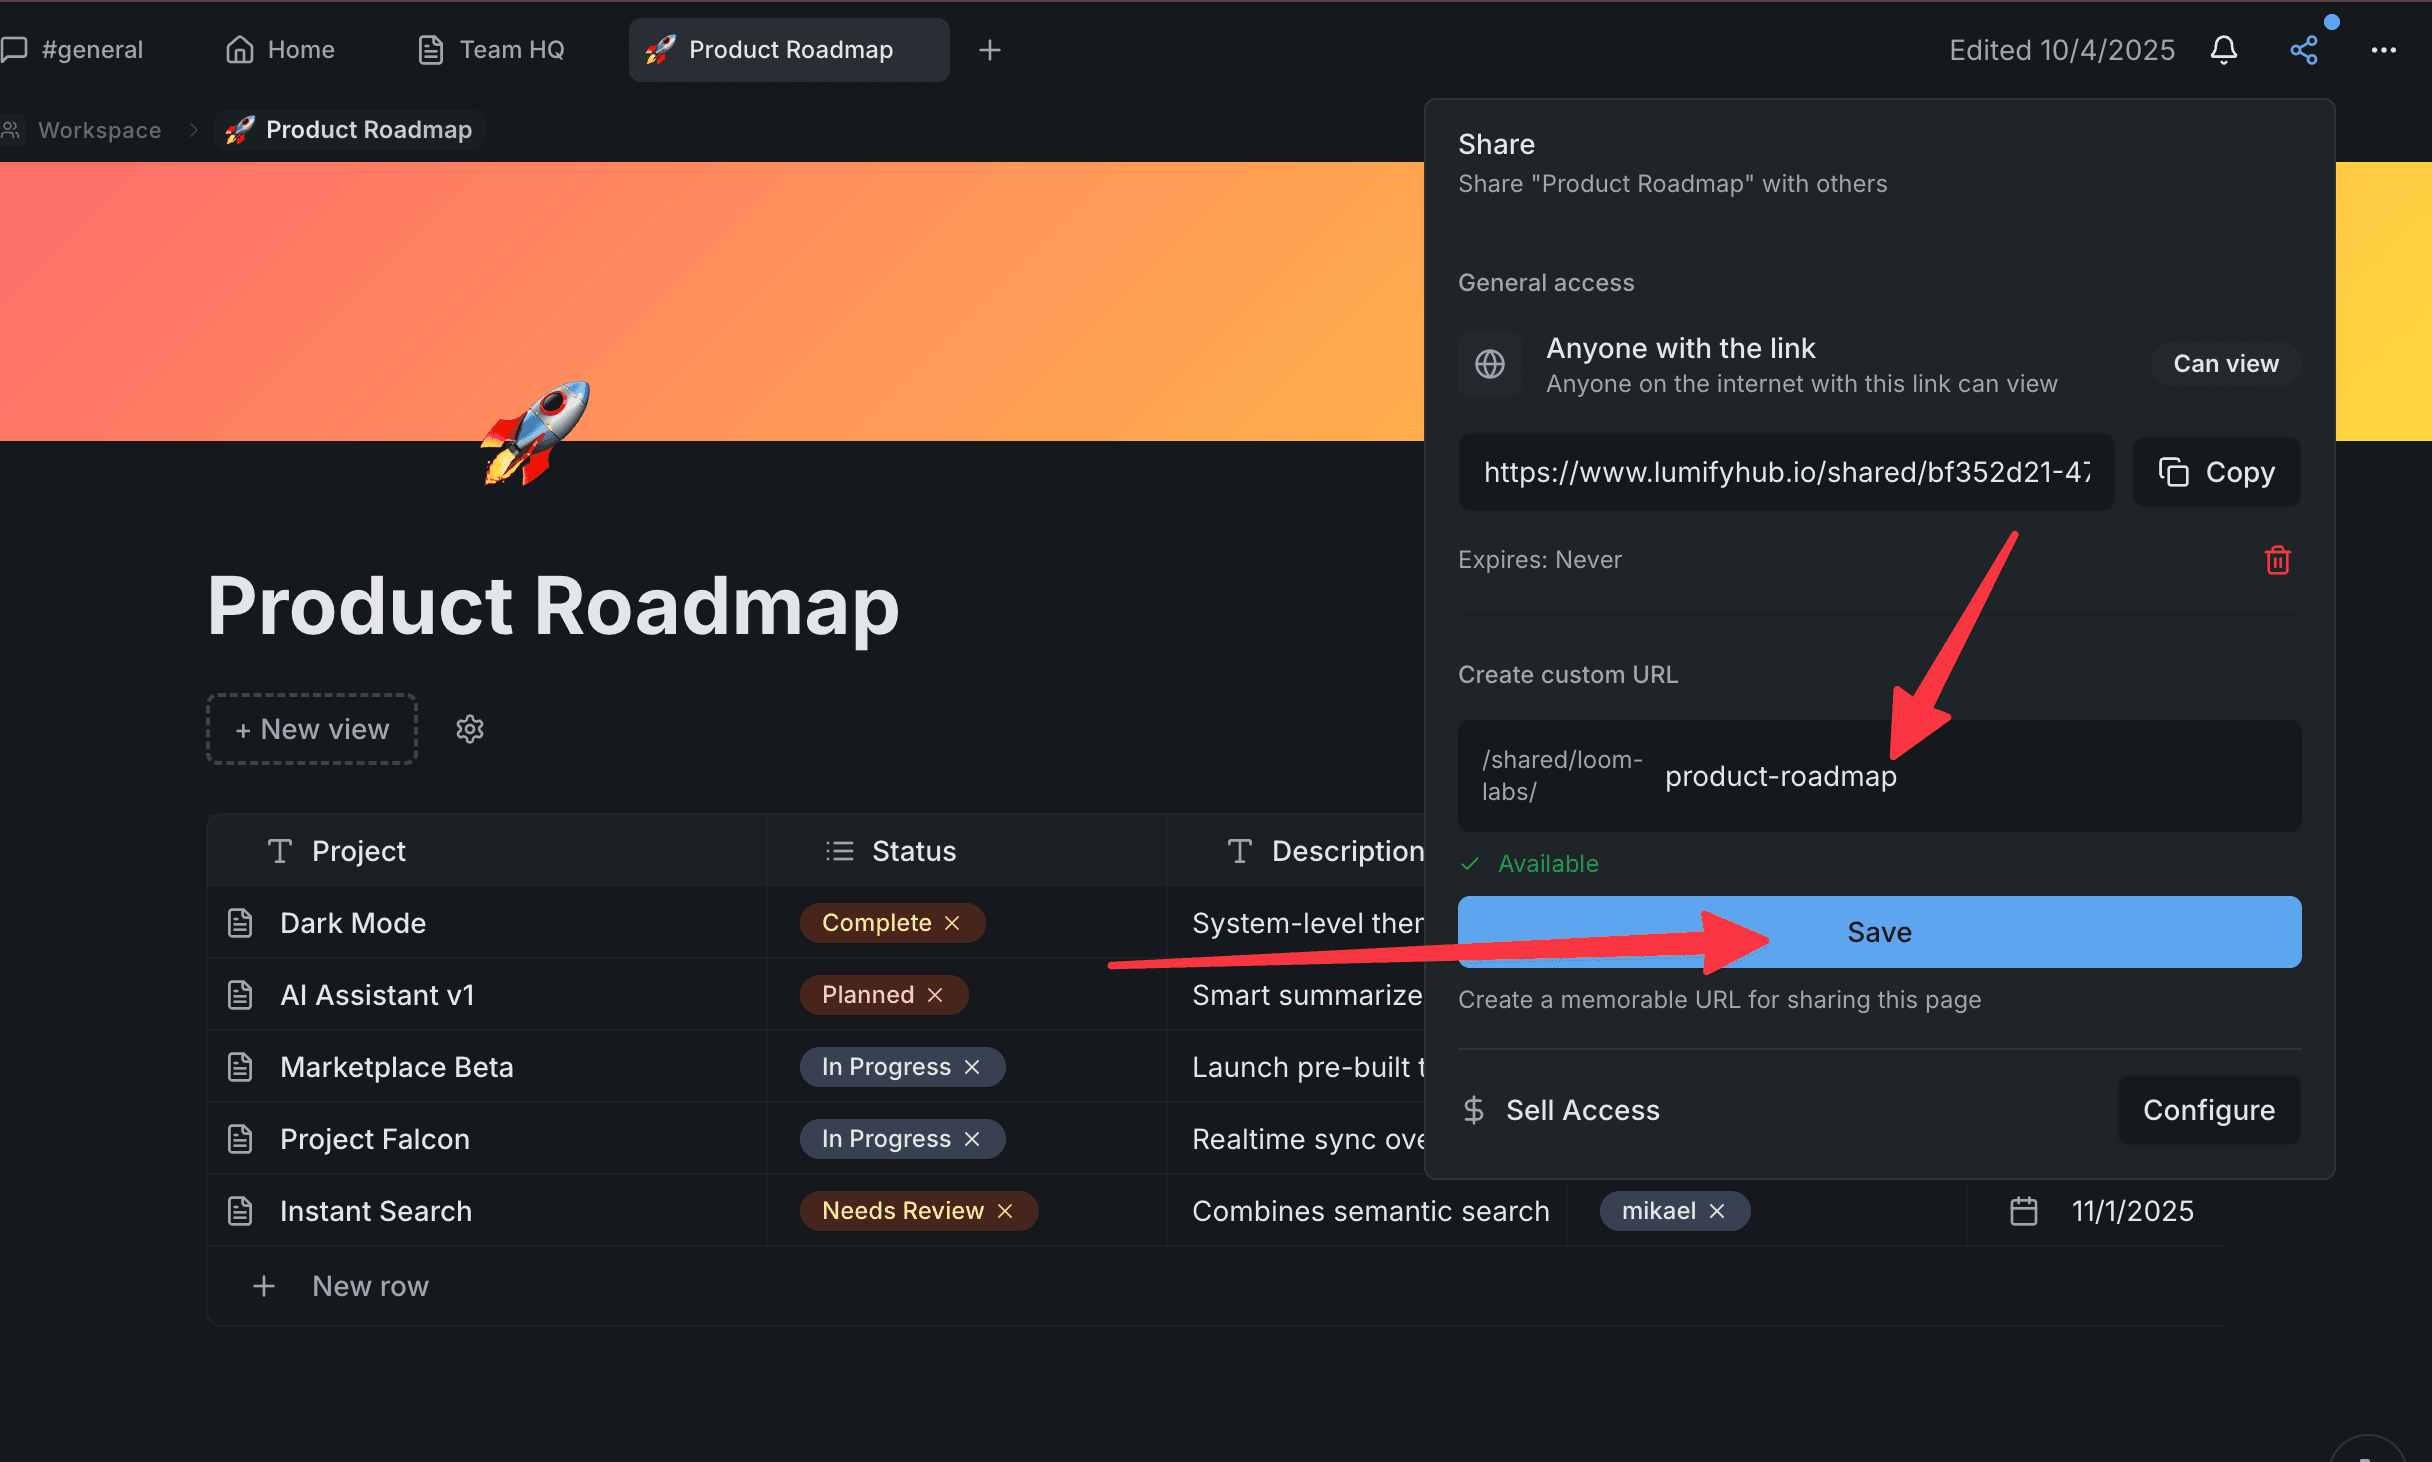This screenshot has width=2432, height=1462.
Task: Click the share icon in the top bar
Action: coord(2304,49)
